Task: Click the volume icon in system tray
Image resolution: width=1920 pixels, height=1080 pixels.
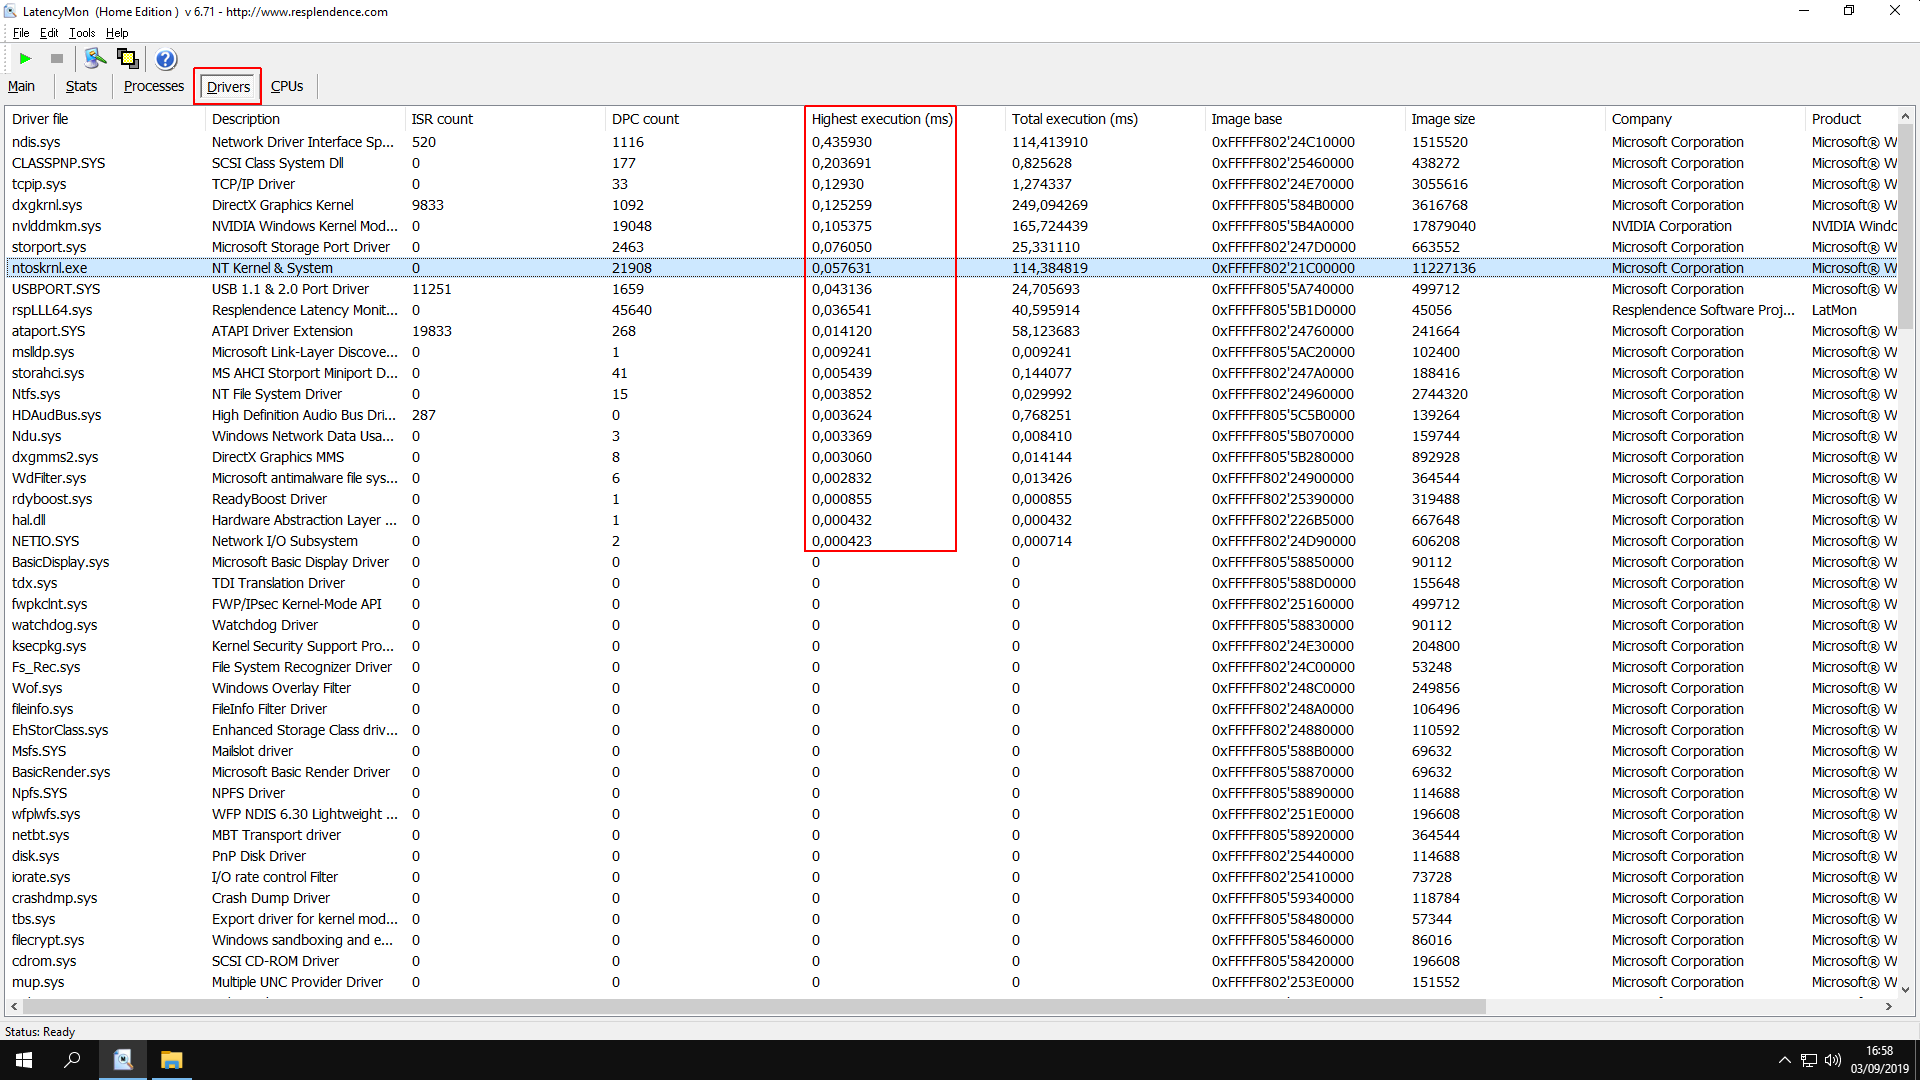Action: click(x=1832, y=1060)
